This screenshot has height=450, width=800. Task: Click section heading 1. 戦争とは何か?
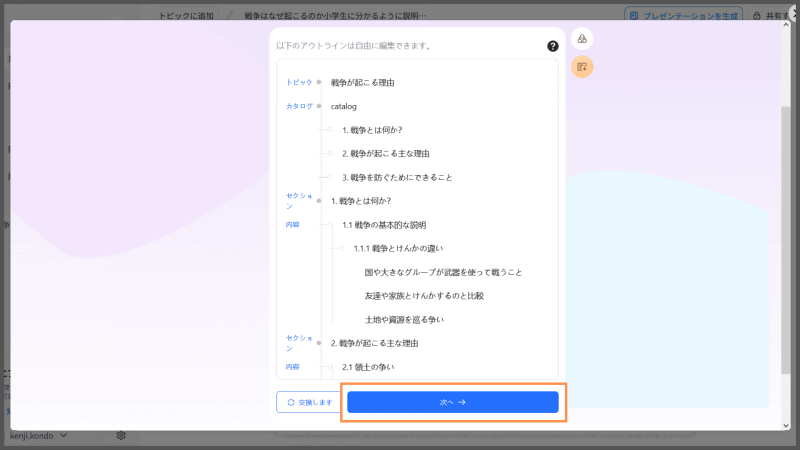click(x=361, y=201)
